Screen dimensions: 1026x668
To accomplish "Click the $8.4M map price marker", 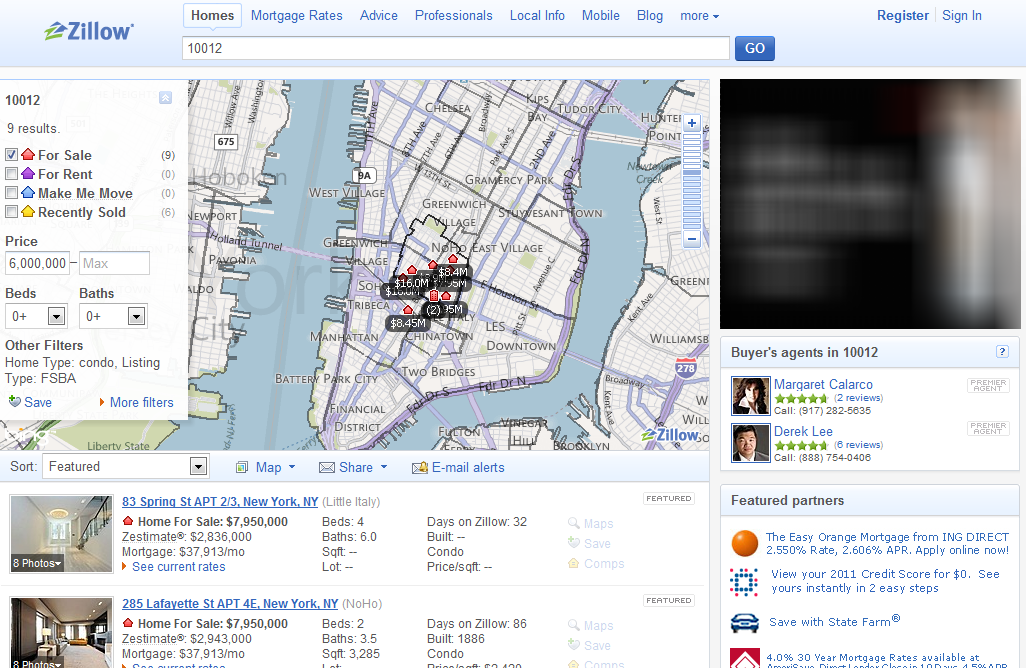I will click(x=452, y=271).
